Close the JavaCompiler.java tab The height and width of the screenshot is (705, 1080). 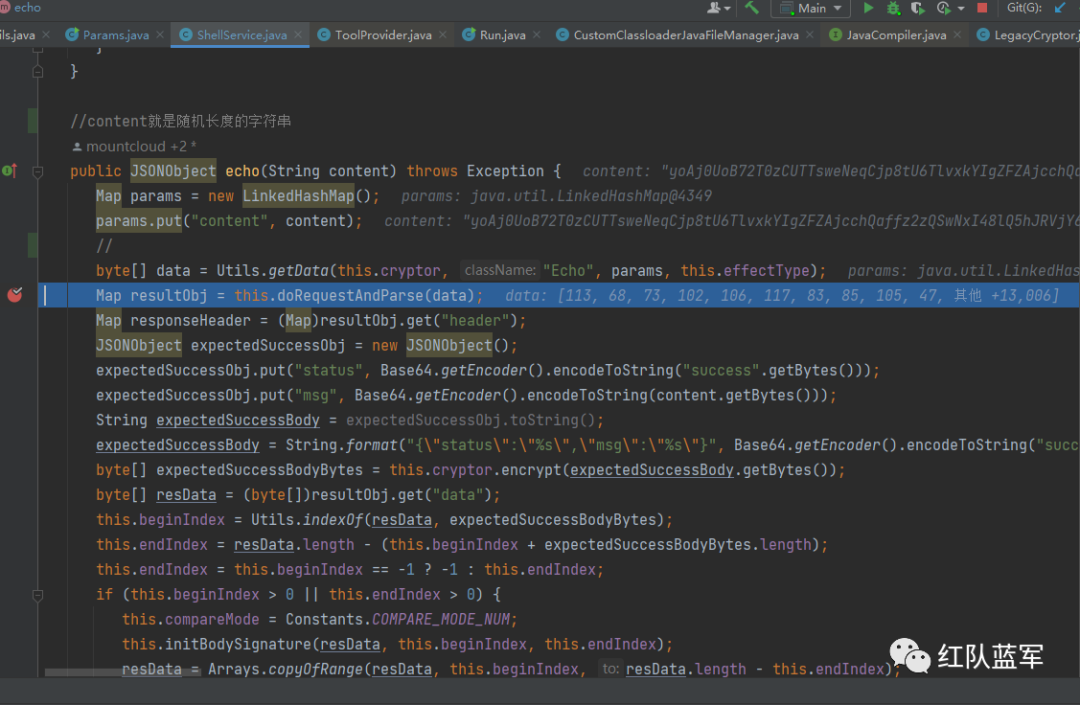click(x=957, y=34)
